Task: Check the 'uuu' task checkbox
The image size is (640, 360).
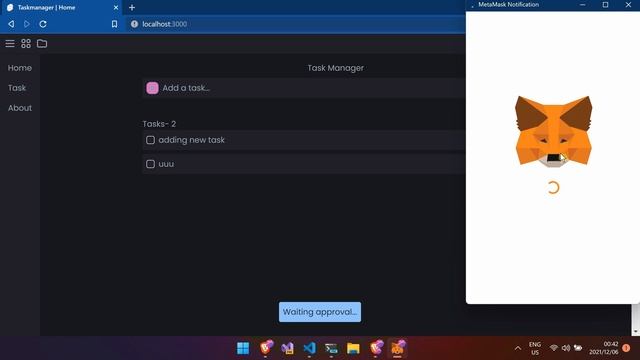Action: [150, 164]
